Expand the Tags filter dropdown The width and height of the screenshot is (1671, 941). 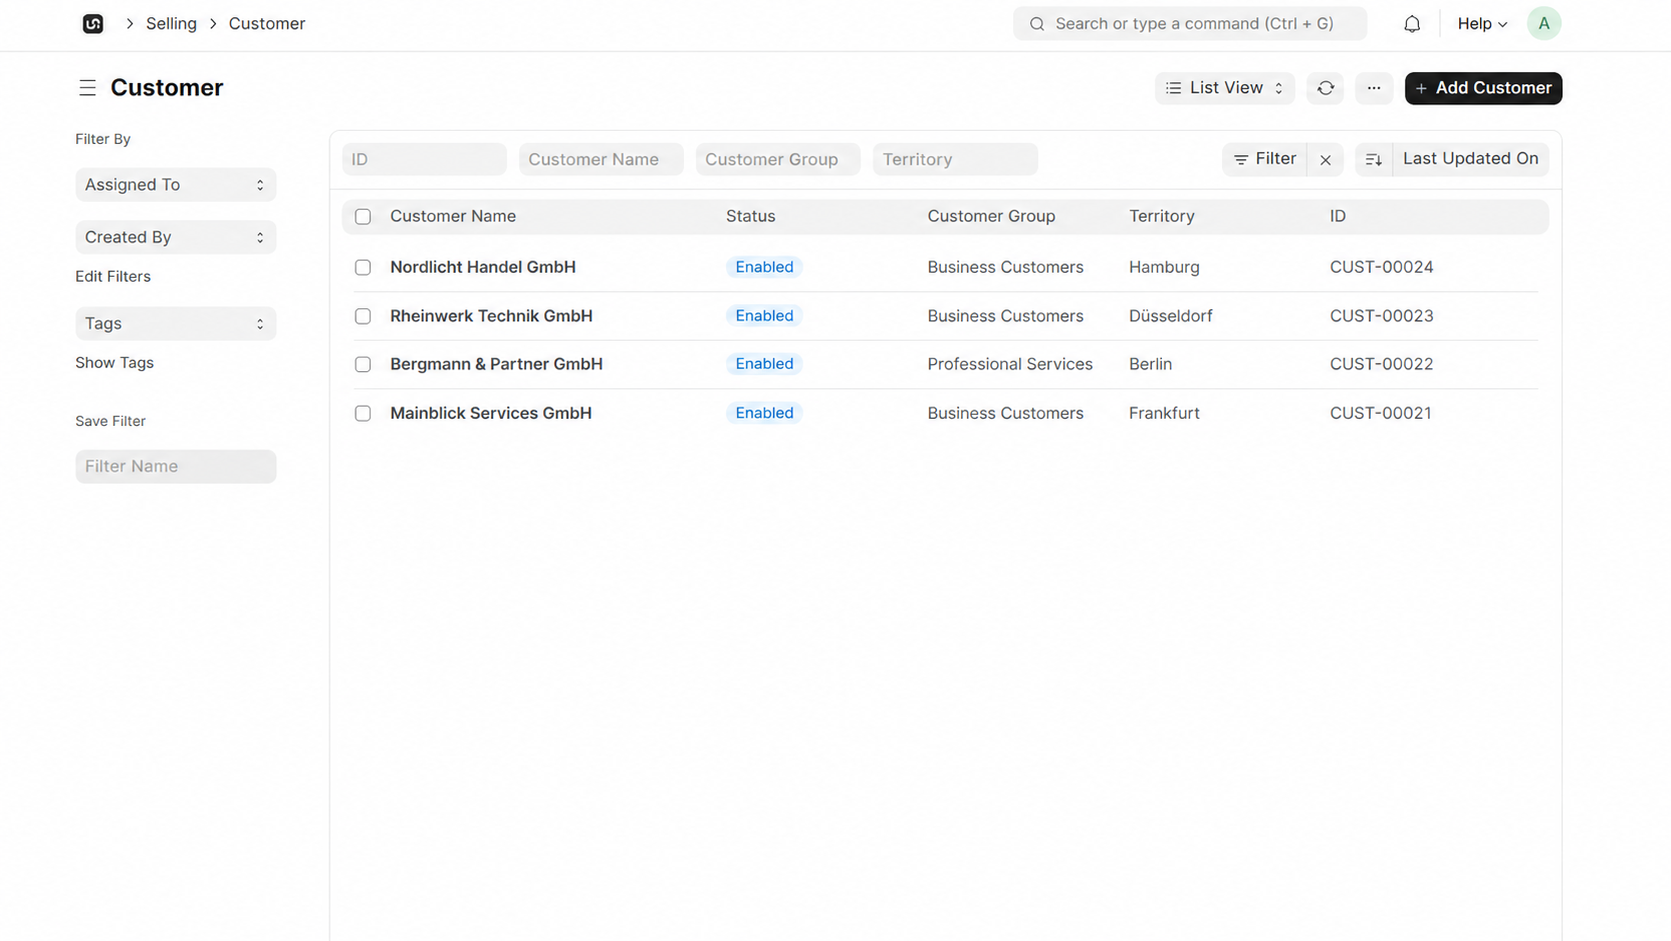176,324
